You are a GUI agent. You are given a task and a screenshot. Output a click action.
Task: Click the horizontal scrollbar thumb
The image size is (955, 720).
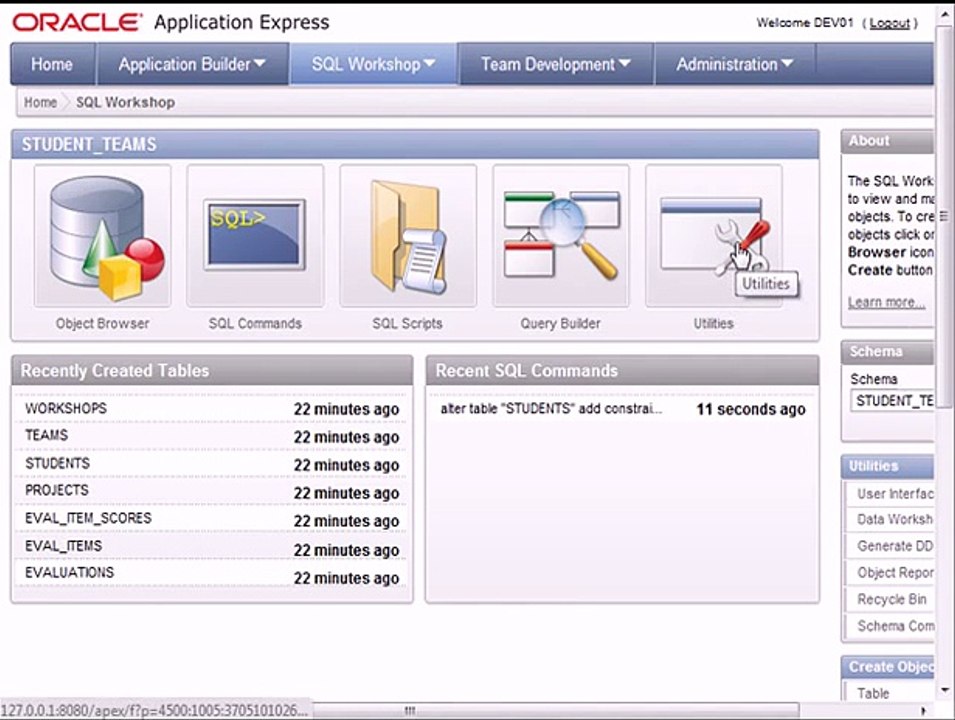coord(555,710)
